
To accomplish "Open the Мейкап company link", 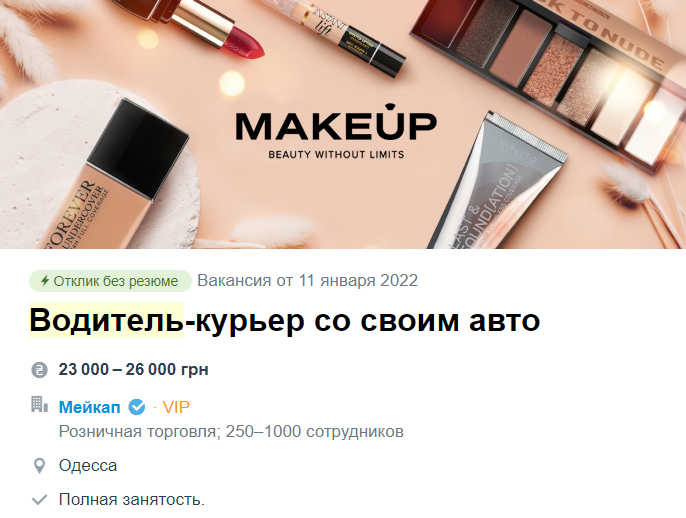I will point(89,407).
